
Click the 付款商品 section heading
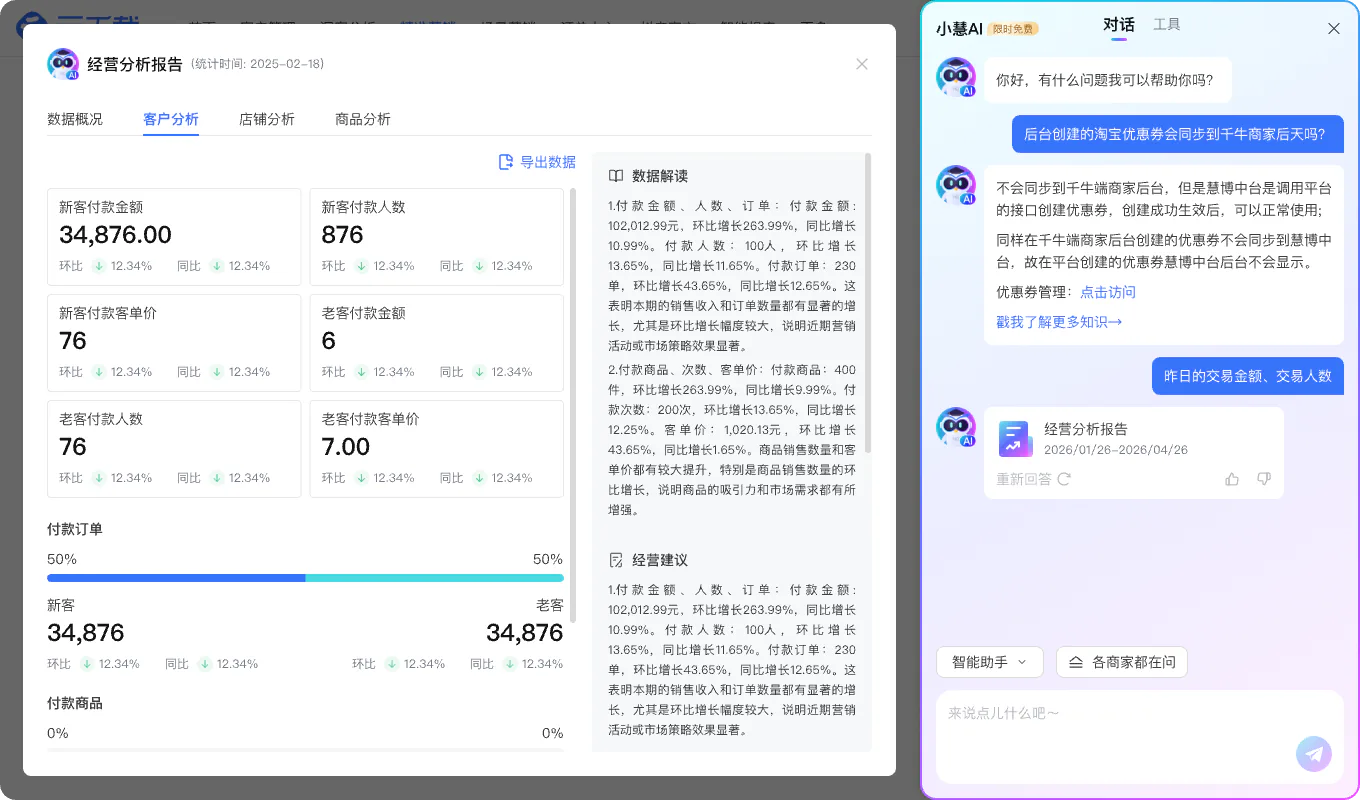pos(75,703)
